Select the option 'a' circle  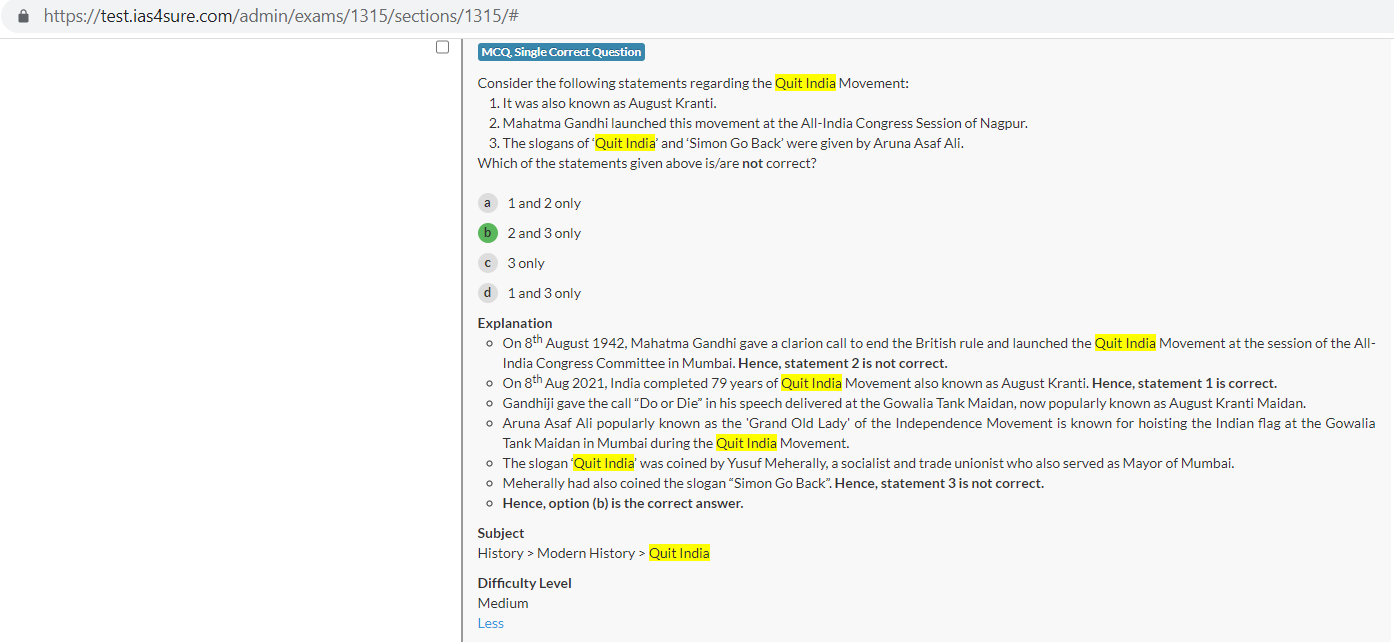[487, 203]
